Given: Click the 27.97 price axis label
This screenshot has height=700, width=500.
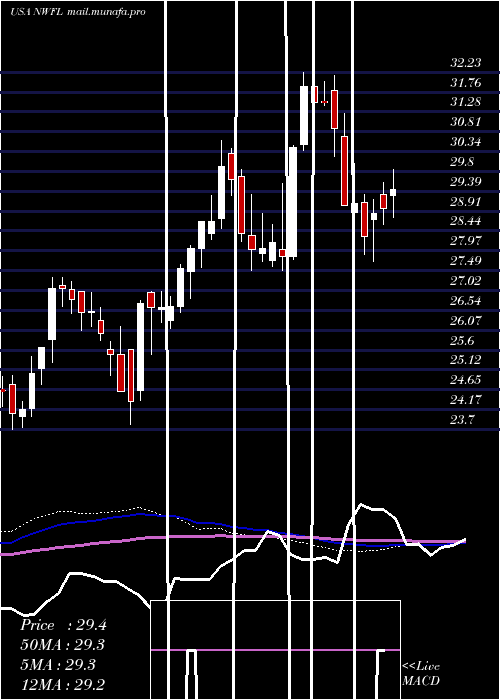Looking at the screenshot, I should pyautogui.click(x=466, y=241).
